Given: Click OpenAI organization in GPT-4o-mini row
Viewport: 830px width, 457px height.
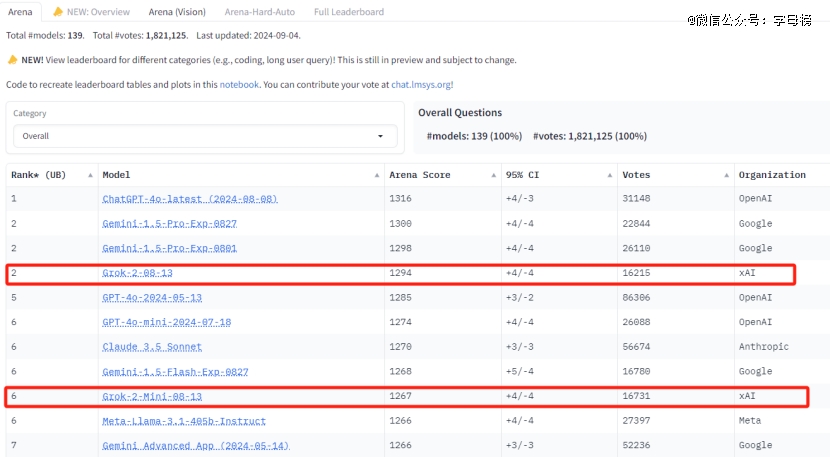Looking at the screenshot, I should (x=755, y=322).
